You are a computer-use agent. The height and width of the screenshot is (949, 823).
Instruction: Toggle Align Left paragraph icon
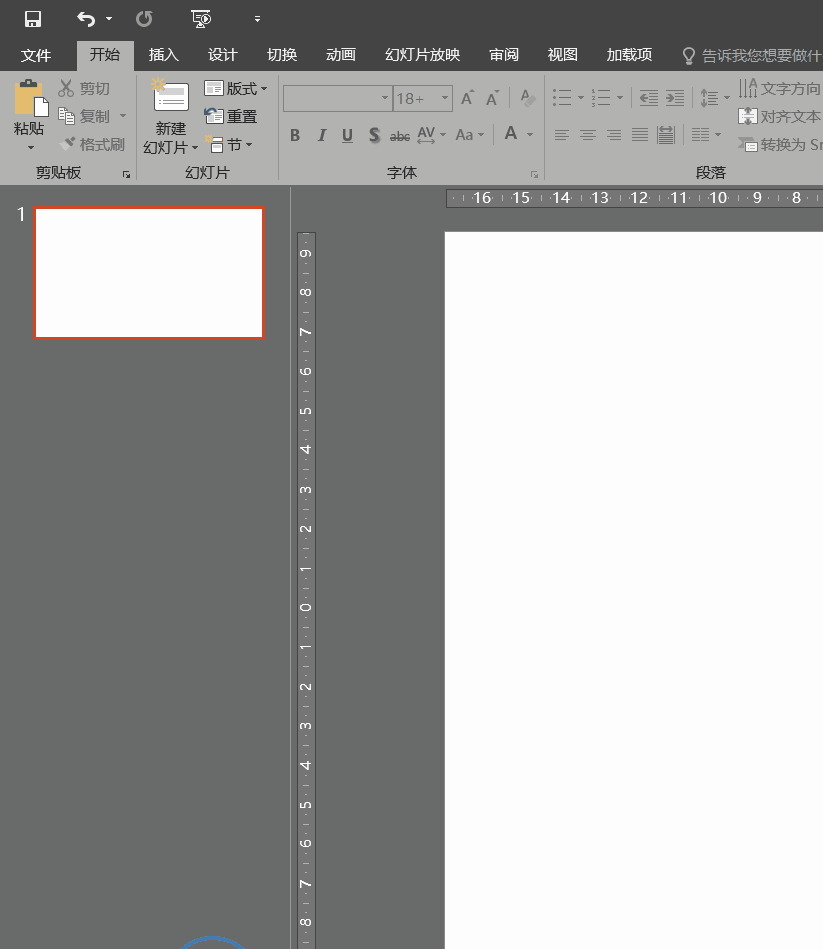(x=562, y=134)
